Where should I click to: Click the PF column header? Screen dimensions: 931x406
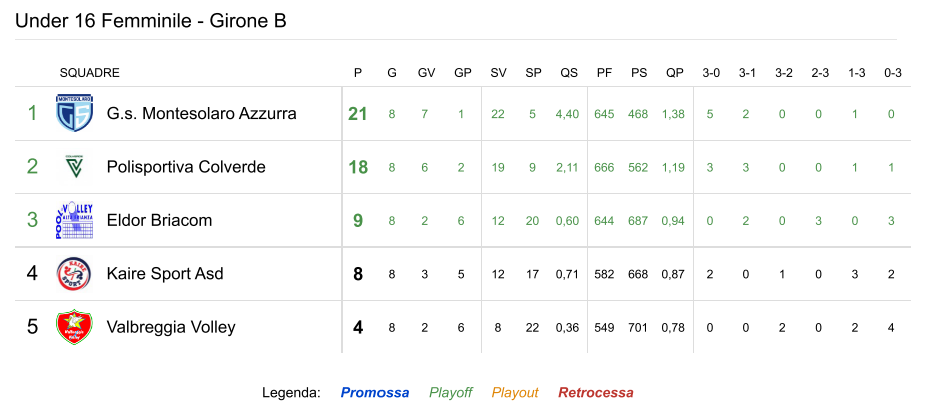coord(604,73)
